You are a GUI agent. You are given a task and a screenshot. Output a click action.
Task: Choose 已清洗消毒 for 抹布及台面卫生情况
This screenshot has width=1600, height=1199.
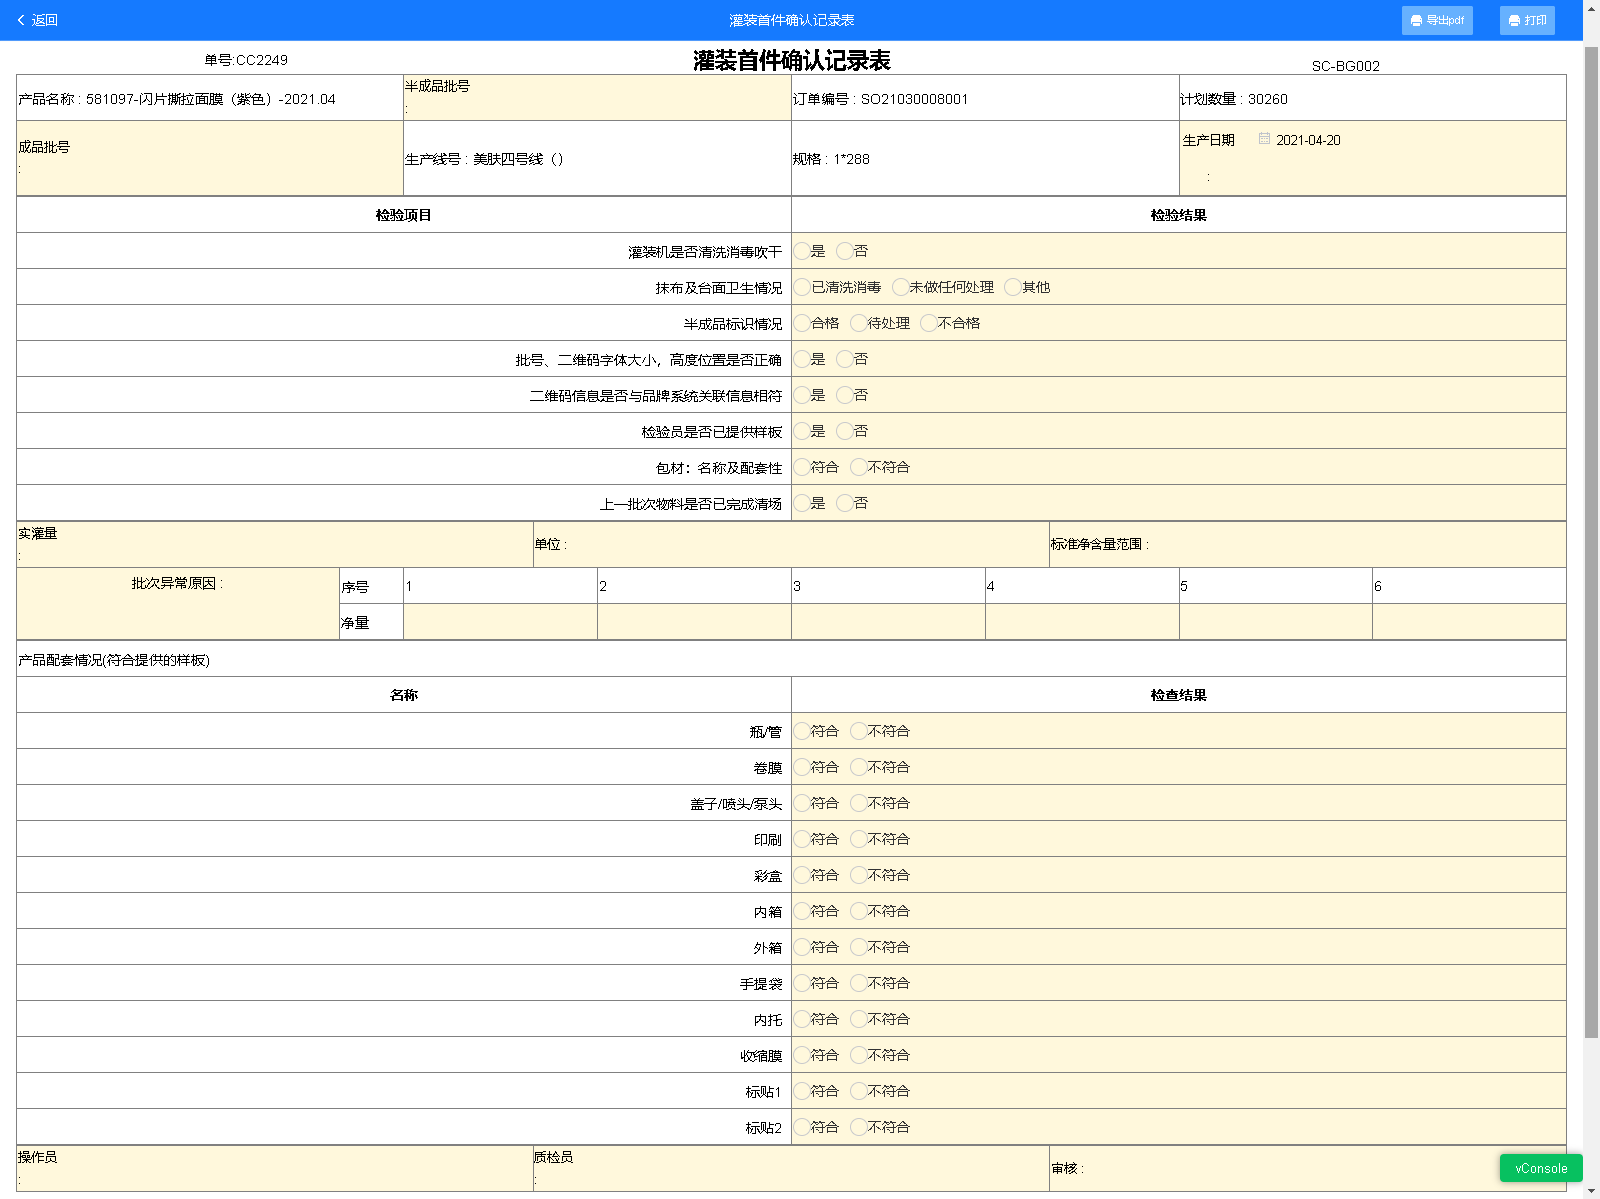(802, 287)
